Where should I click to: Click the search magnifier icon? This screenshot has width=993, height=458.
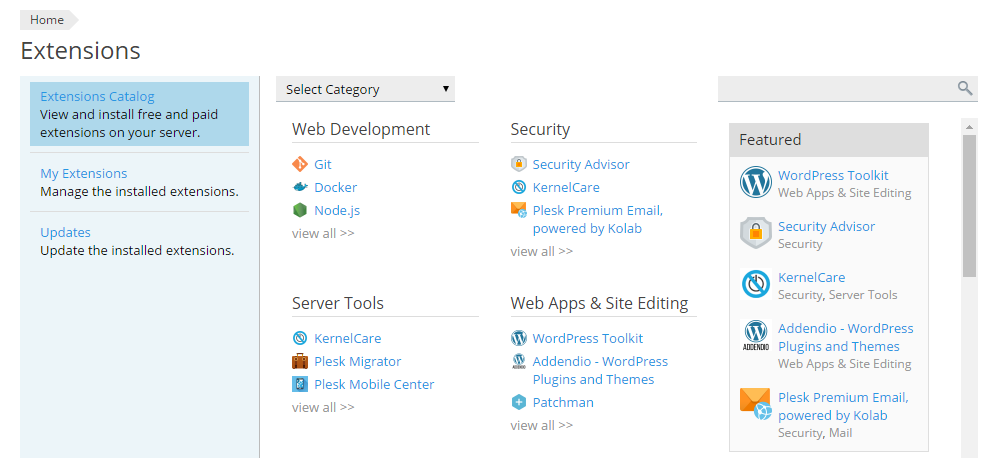point(965,89)
